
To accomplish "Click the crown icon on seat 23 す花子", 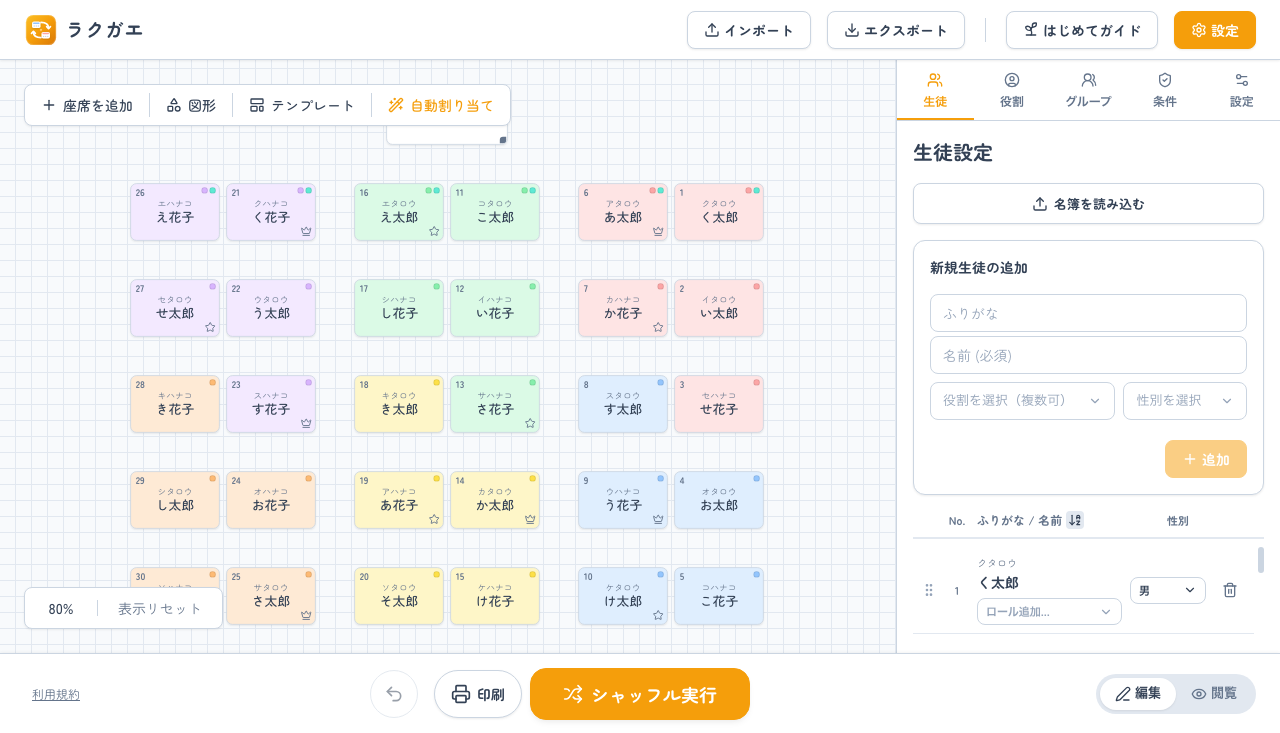I will 306,423.
